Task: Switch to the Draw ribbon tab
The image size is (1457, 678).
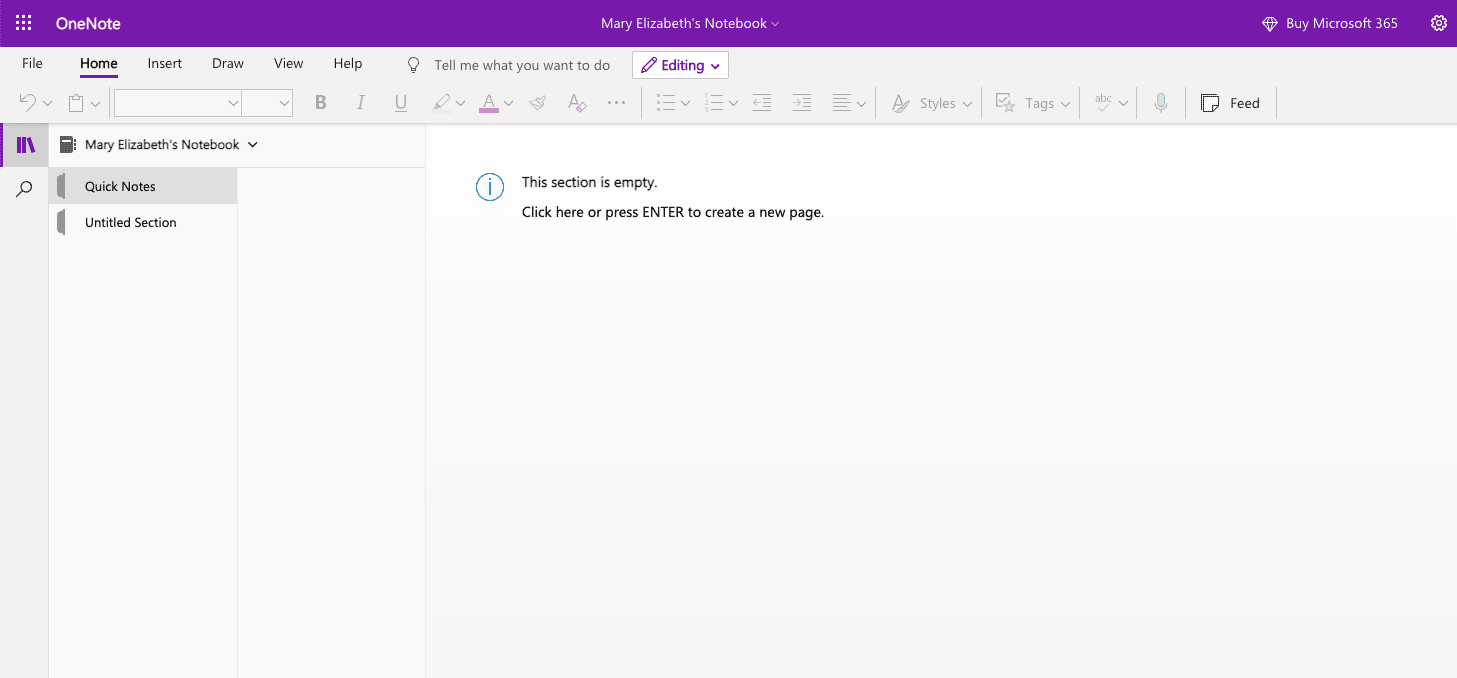Action: click(227, 63)
